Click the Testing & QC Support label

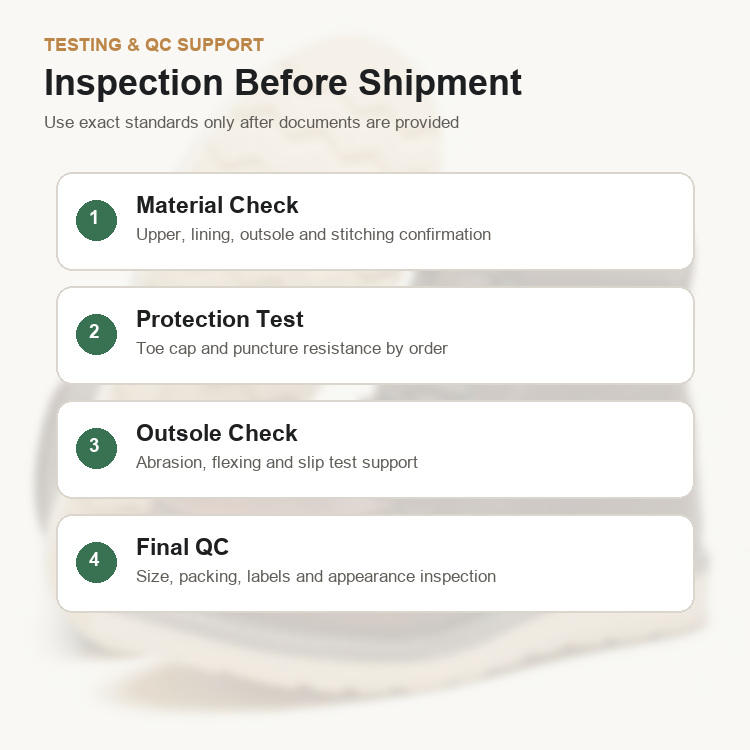[154, 44]
